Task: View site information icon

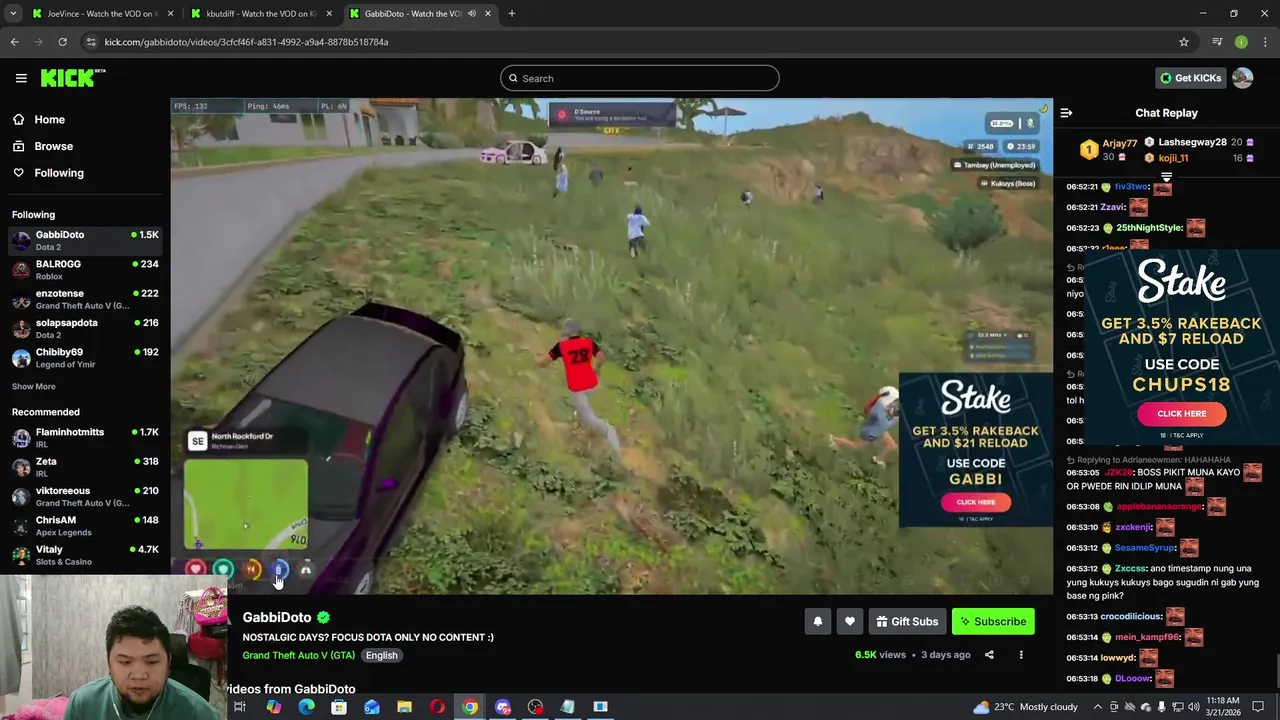Action: tap(91, 42)
